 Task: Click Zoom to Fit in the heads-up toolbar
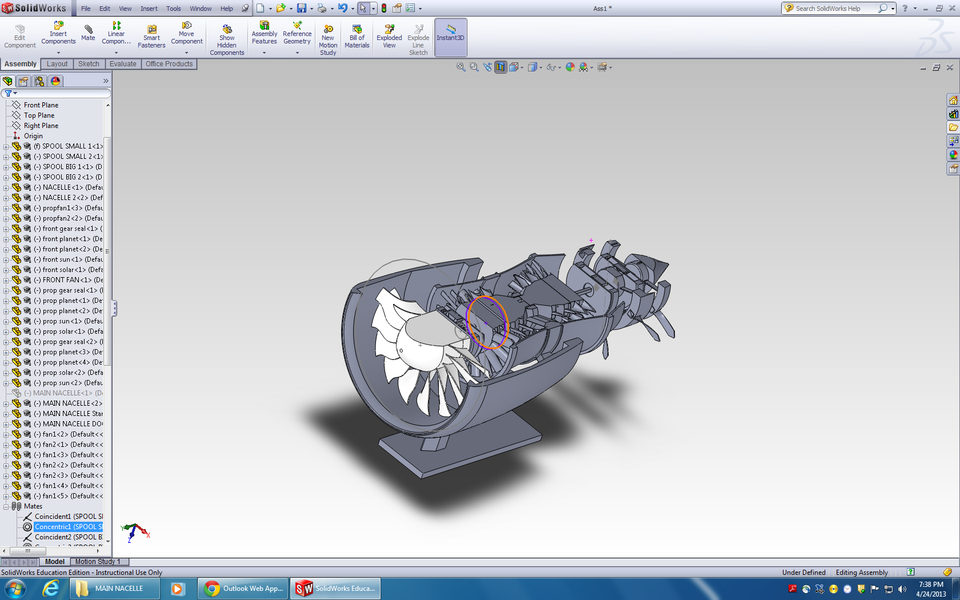pos(461,67)
